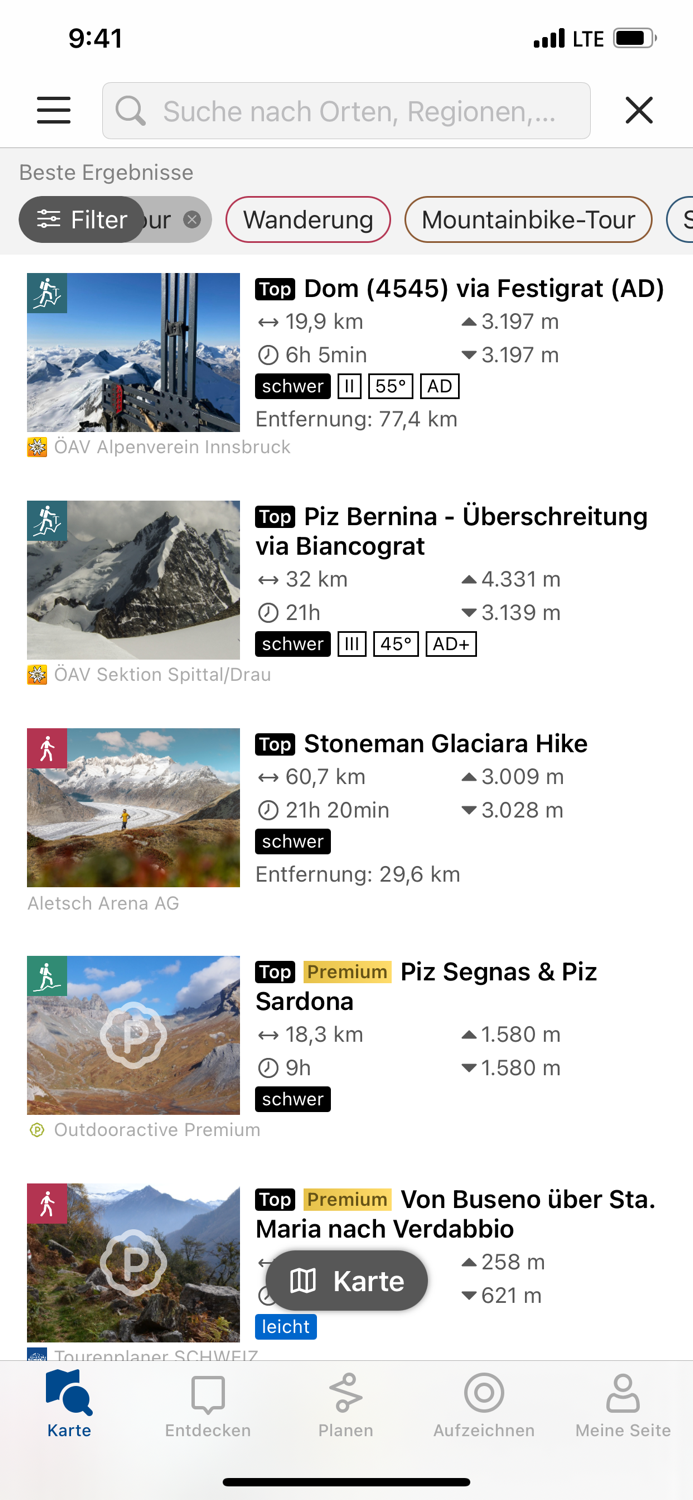The width and height of the screenshot is (693, 1500).
Task: Select the Karte tab in bottom navigation
Action: pos(68,1405)
